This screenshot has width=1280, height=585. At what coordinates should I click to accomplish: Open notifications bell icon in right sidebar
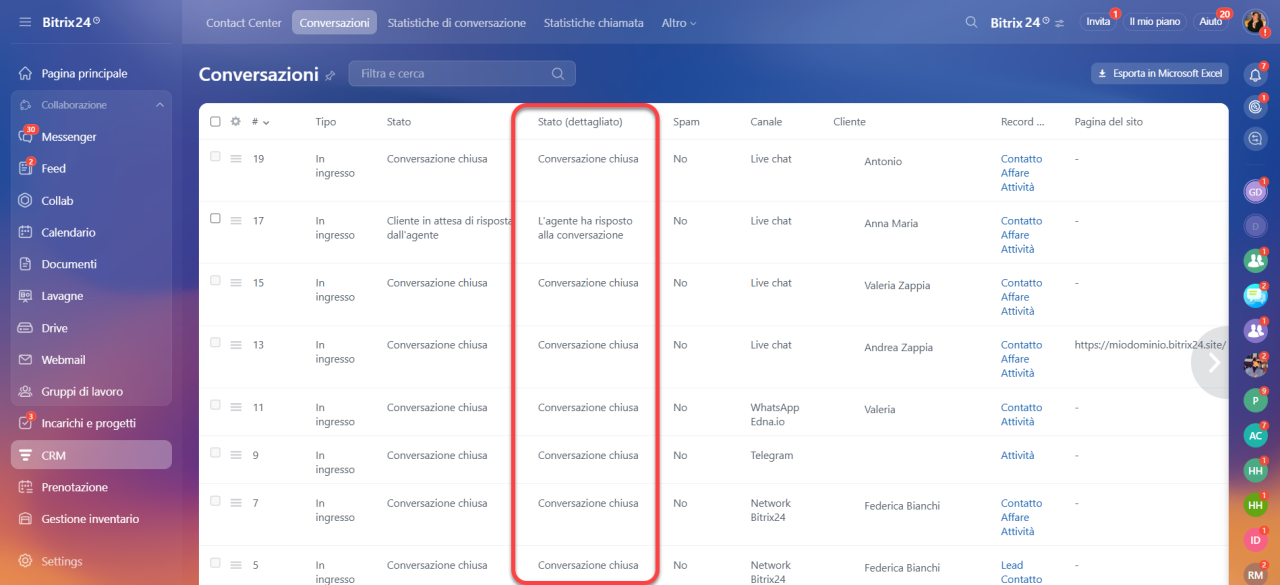pyautogui.click(x=1256, y=74)
